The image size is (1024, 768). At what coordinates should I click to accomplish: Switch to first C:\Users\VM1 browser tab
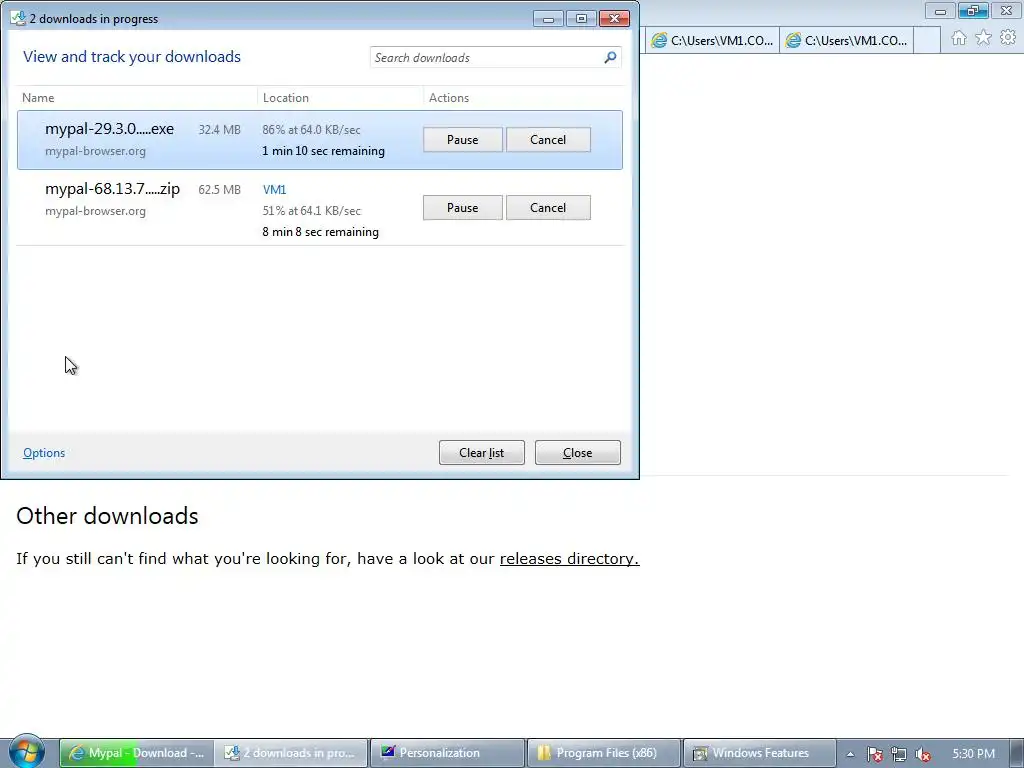click(712, 40)
